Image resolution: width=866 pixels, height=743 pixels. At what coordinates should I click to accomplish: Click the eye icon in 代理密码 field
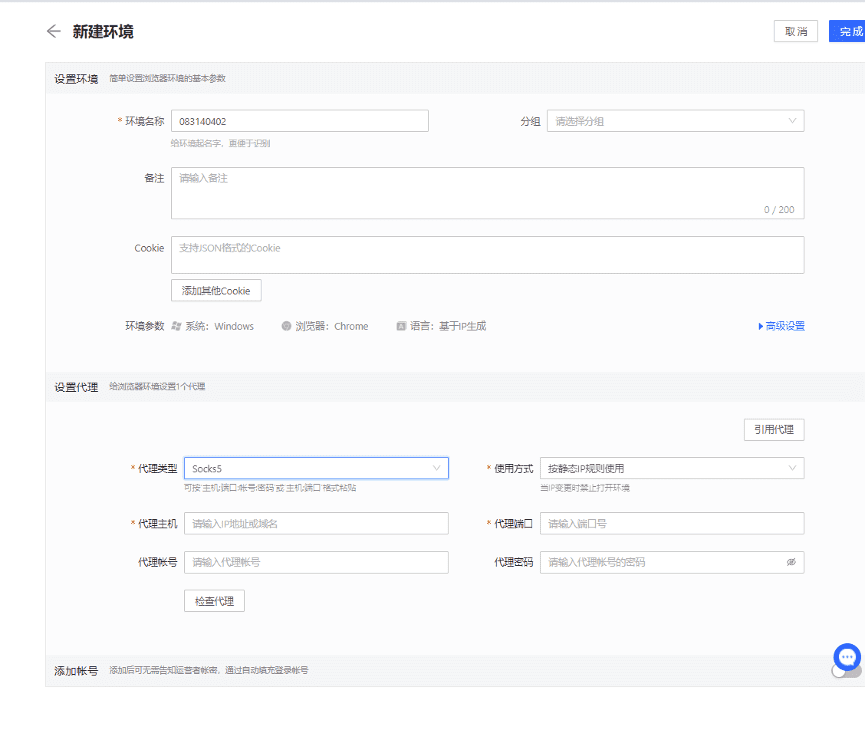pyautogui.click(x=791, y=562)
